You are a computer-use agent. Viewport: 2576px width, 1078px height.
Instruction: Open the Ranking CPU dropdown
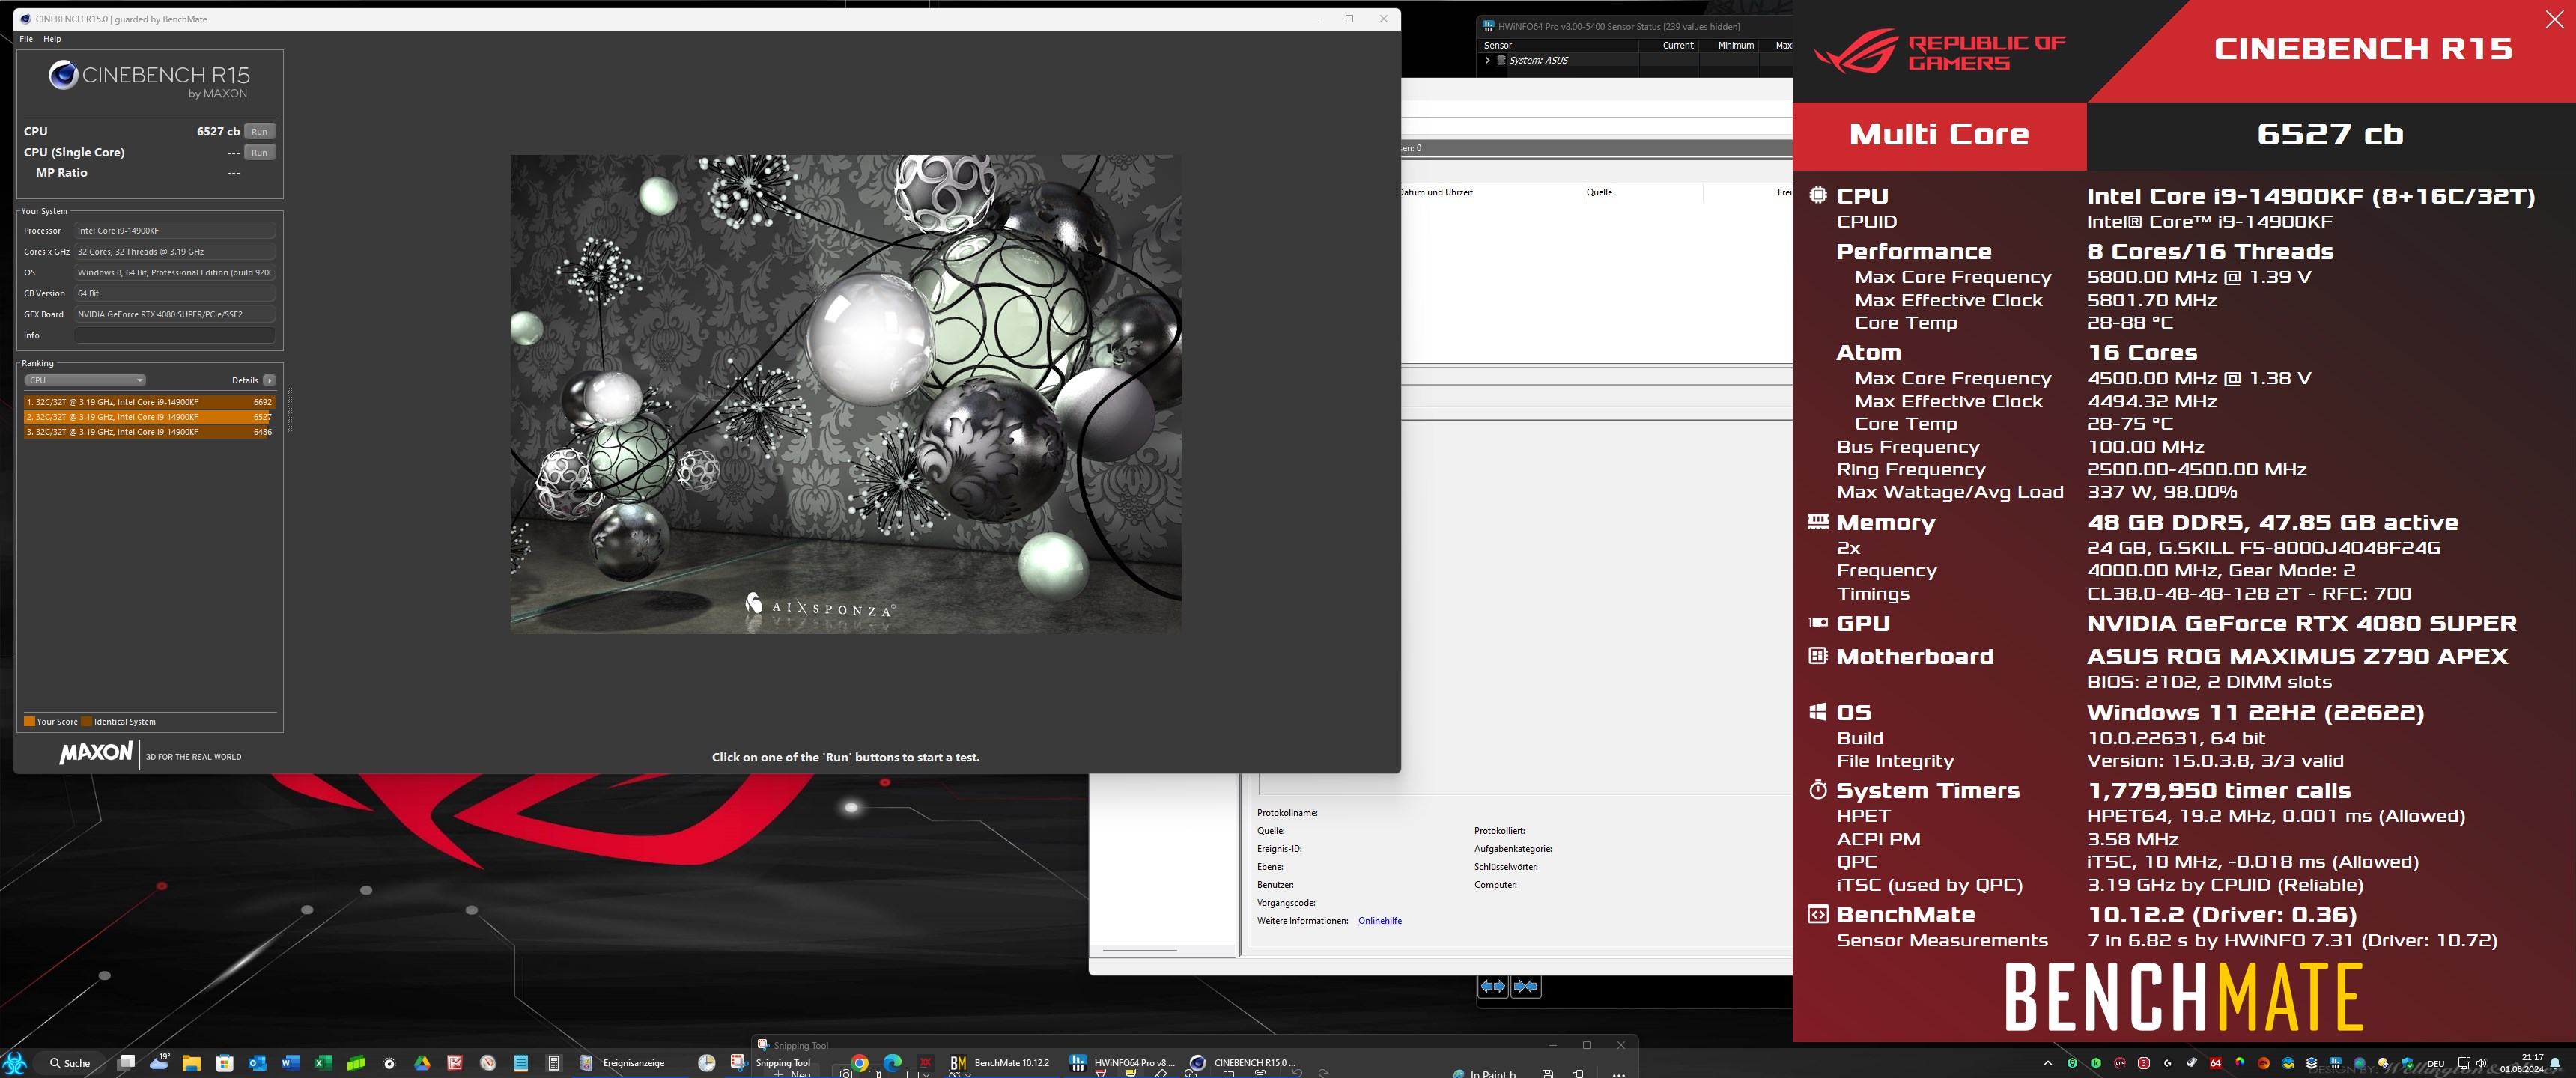click(85, 380)
